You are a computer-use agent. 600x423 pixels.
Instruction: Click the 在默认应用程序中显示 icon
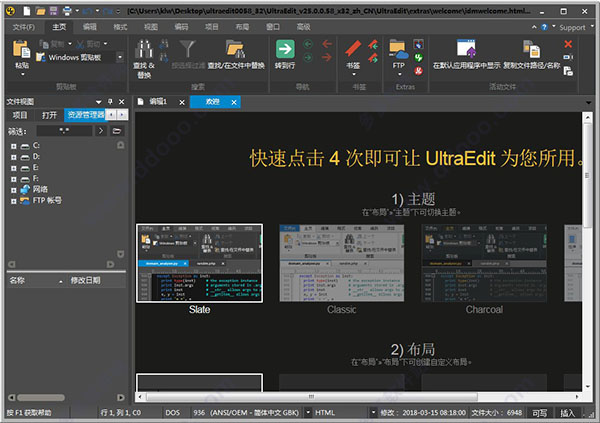click(x=466, y=48)
